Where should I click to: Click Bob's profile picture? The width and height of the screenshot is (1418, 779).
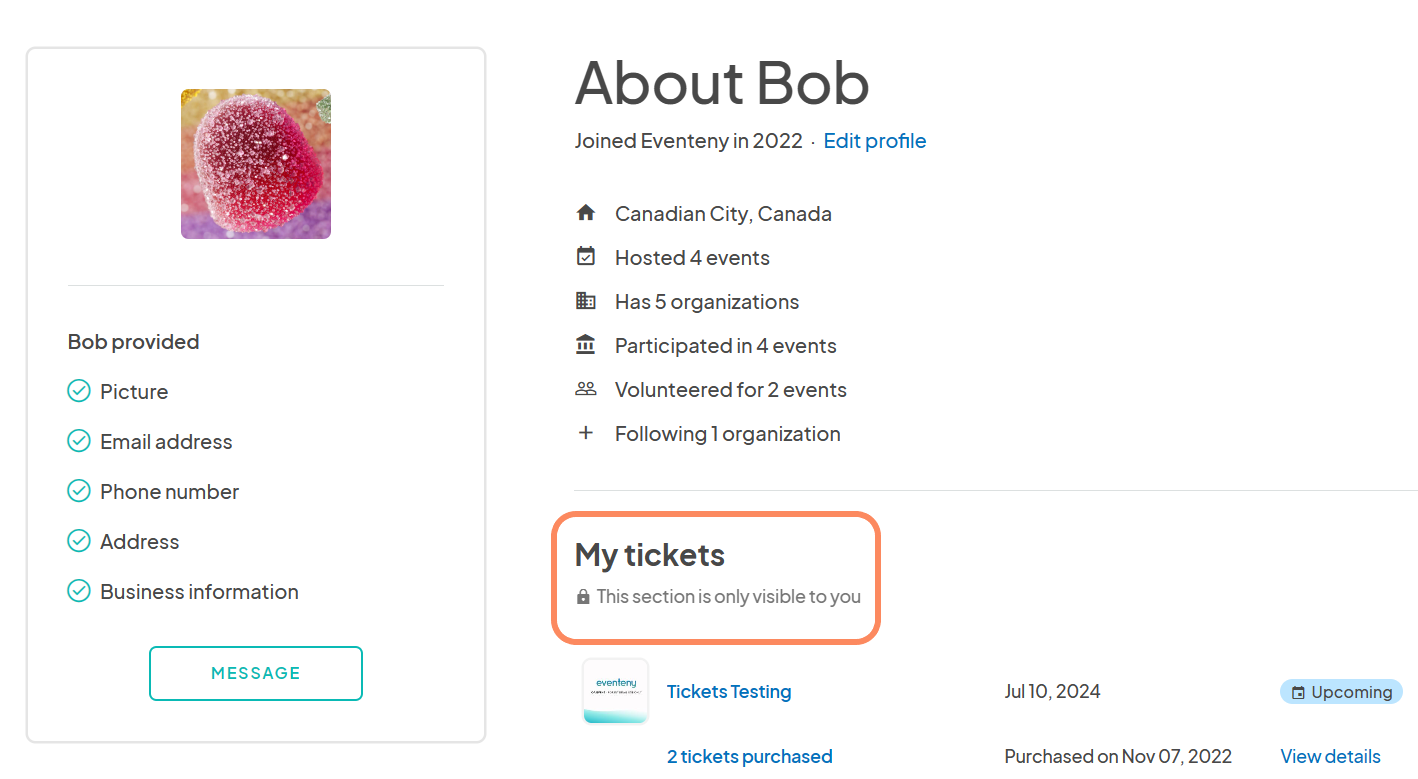[255, 163]
